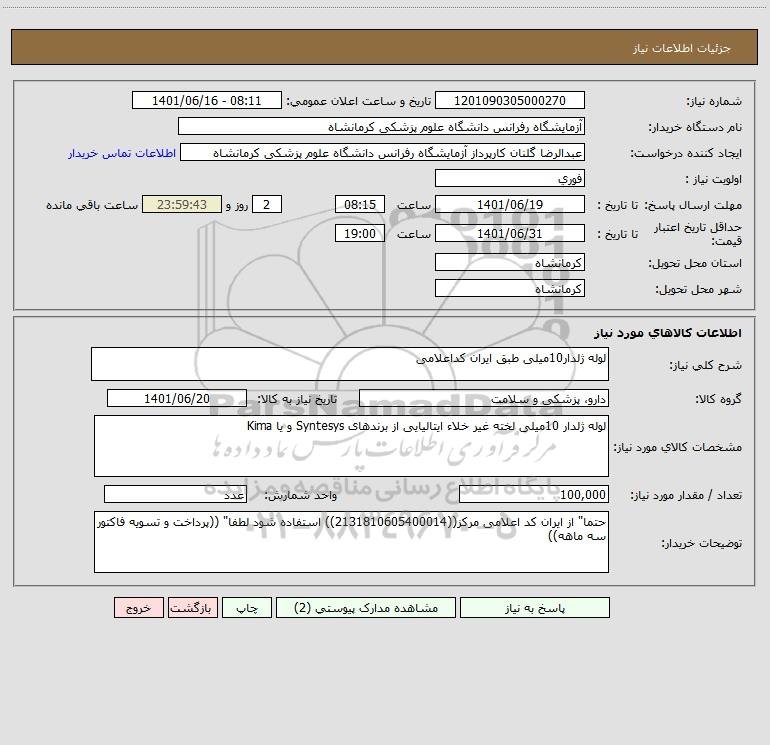Click the چاپ print button

247,607
